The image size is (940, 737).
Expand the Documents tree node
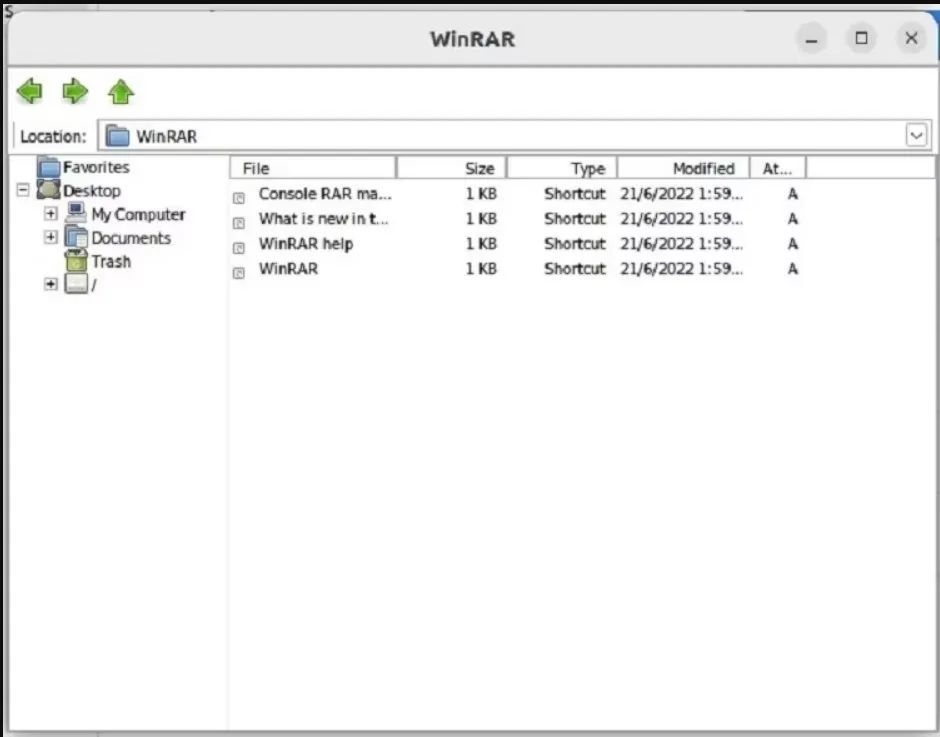(50, 237)
